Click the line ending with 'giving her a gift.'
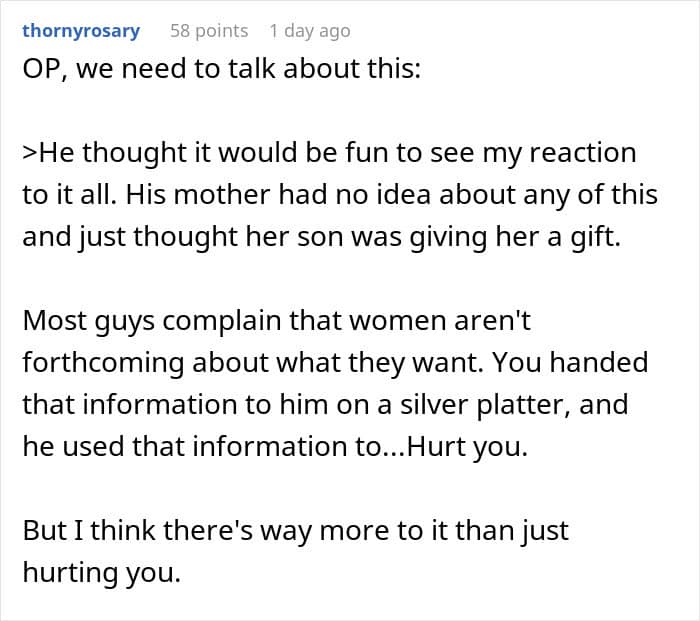Viewport: 700px width, 621px height. pyautogui.click(x=321, y=237)
